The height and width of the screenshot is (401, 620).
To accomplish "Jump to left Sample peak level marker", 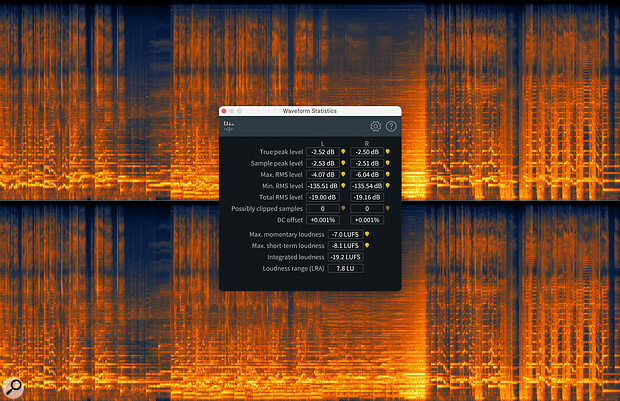I will click(343, 163).
